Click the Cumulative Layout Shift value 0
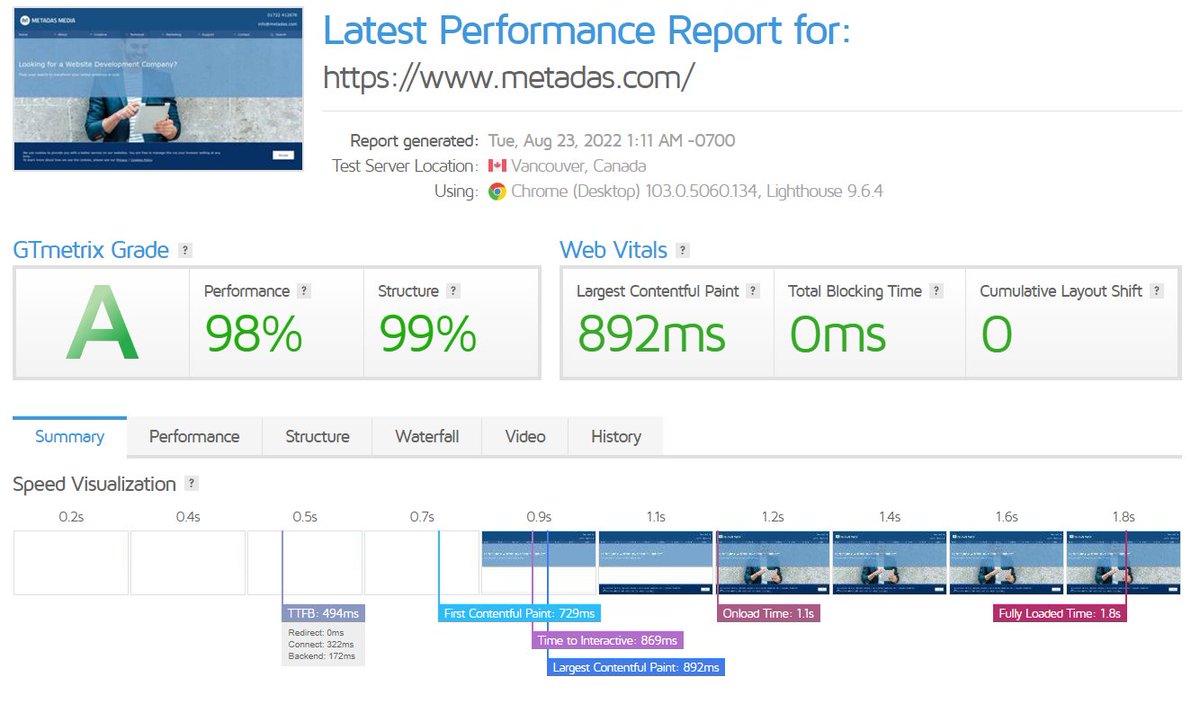The width and height of the screenshot is (1200, 704). pyautogui.click(x=996, y=334)
